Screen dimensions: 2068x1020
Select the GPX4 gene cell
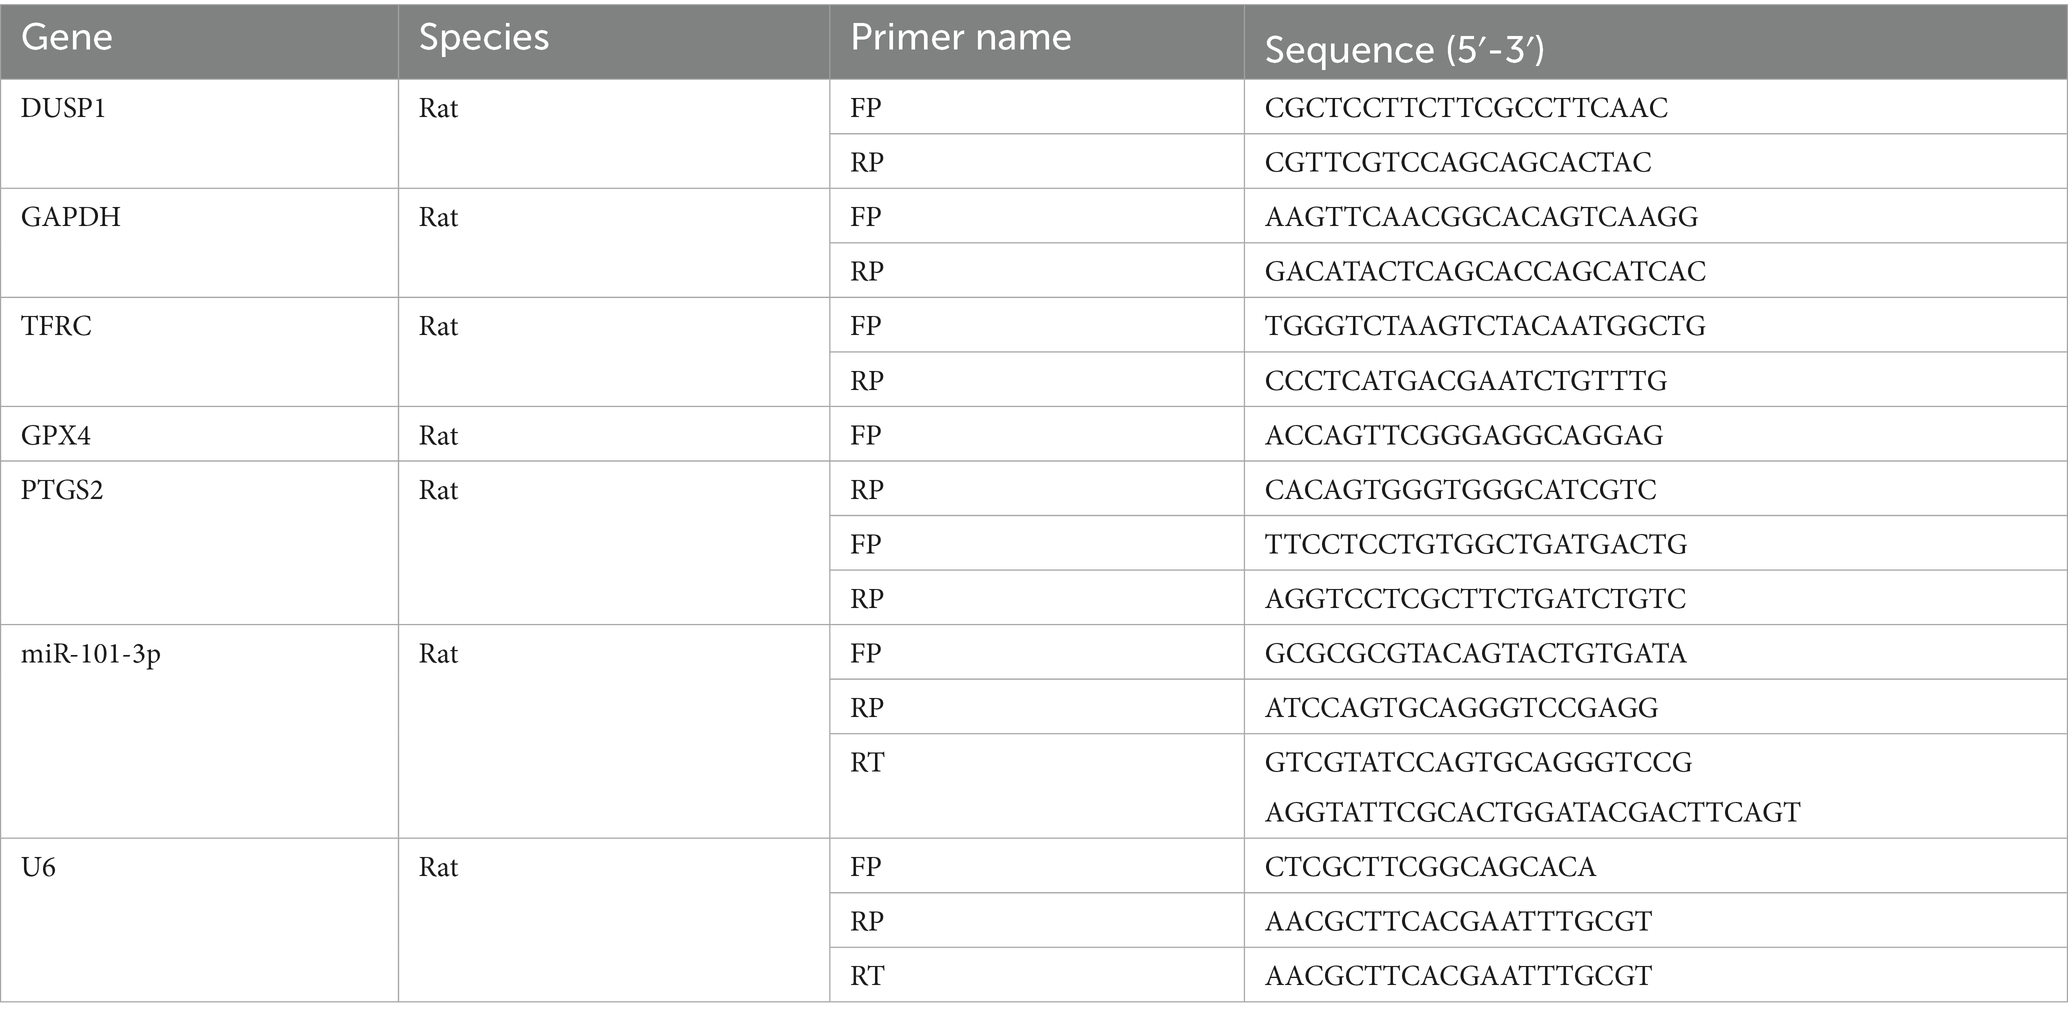coord(199,434)
